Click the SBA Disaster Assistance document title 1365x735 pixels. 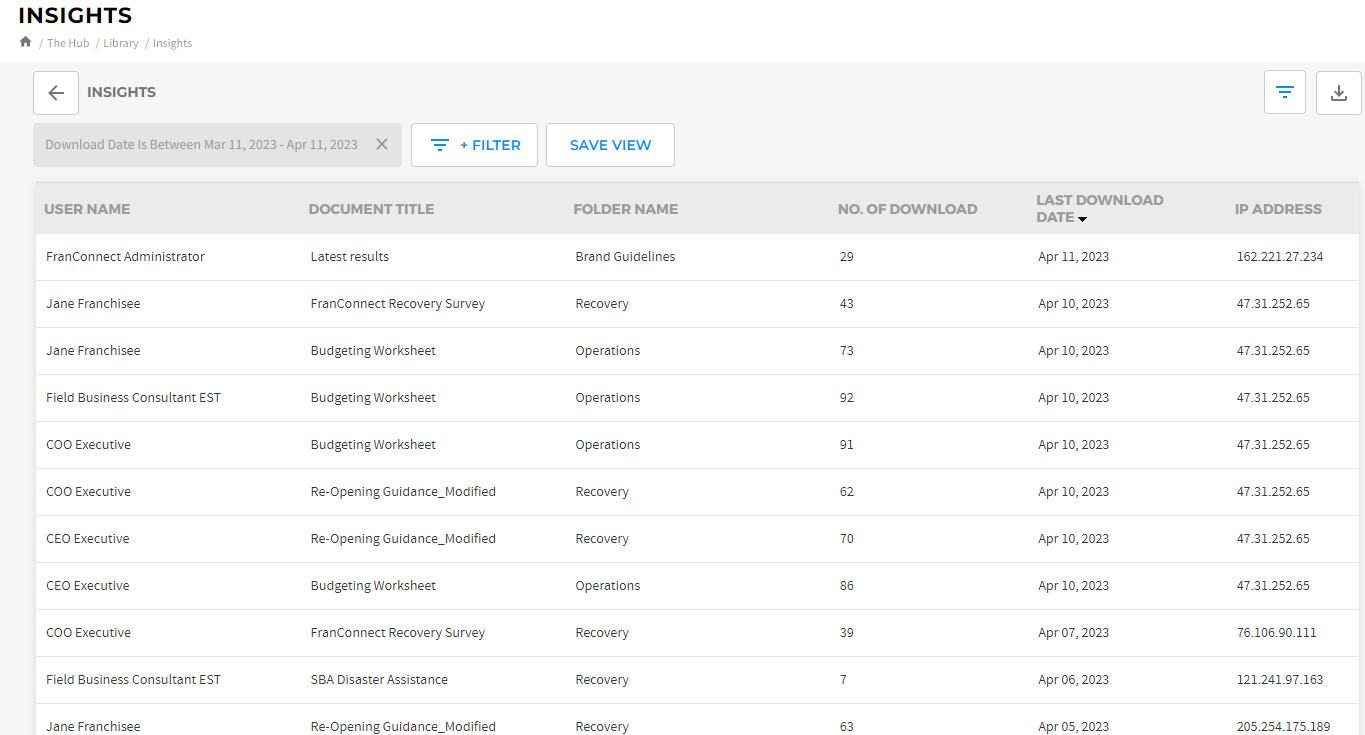[379, 680]
